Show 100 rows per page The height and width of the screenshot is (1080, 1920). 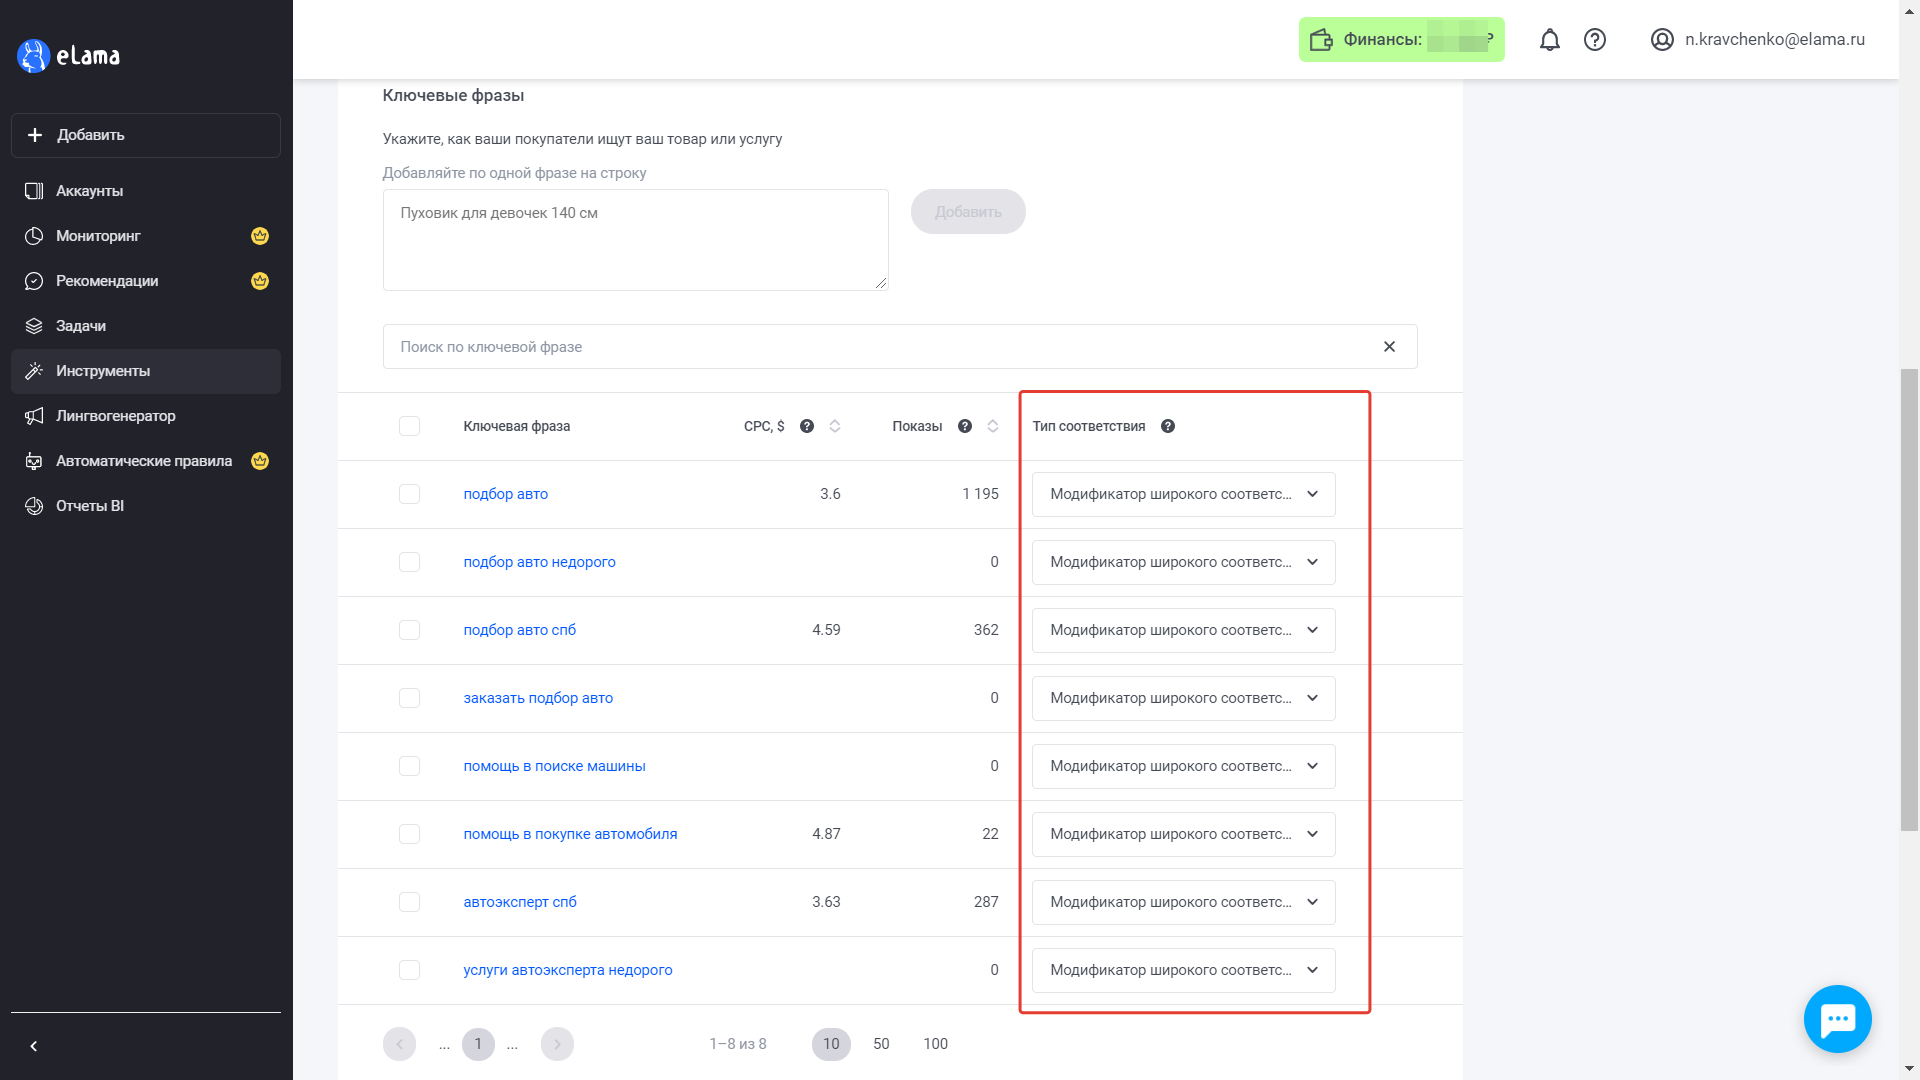[935, 1044]
